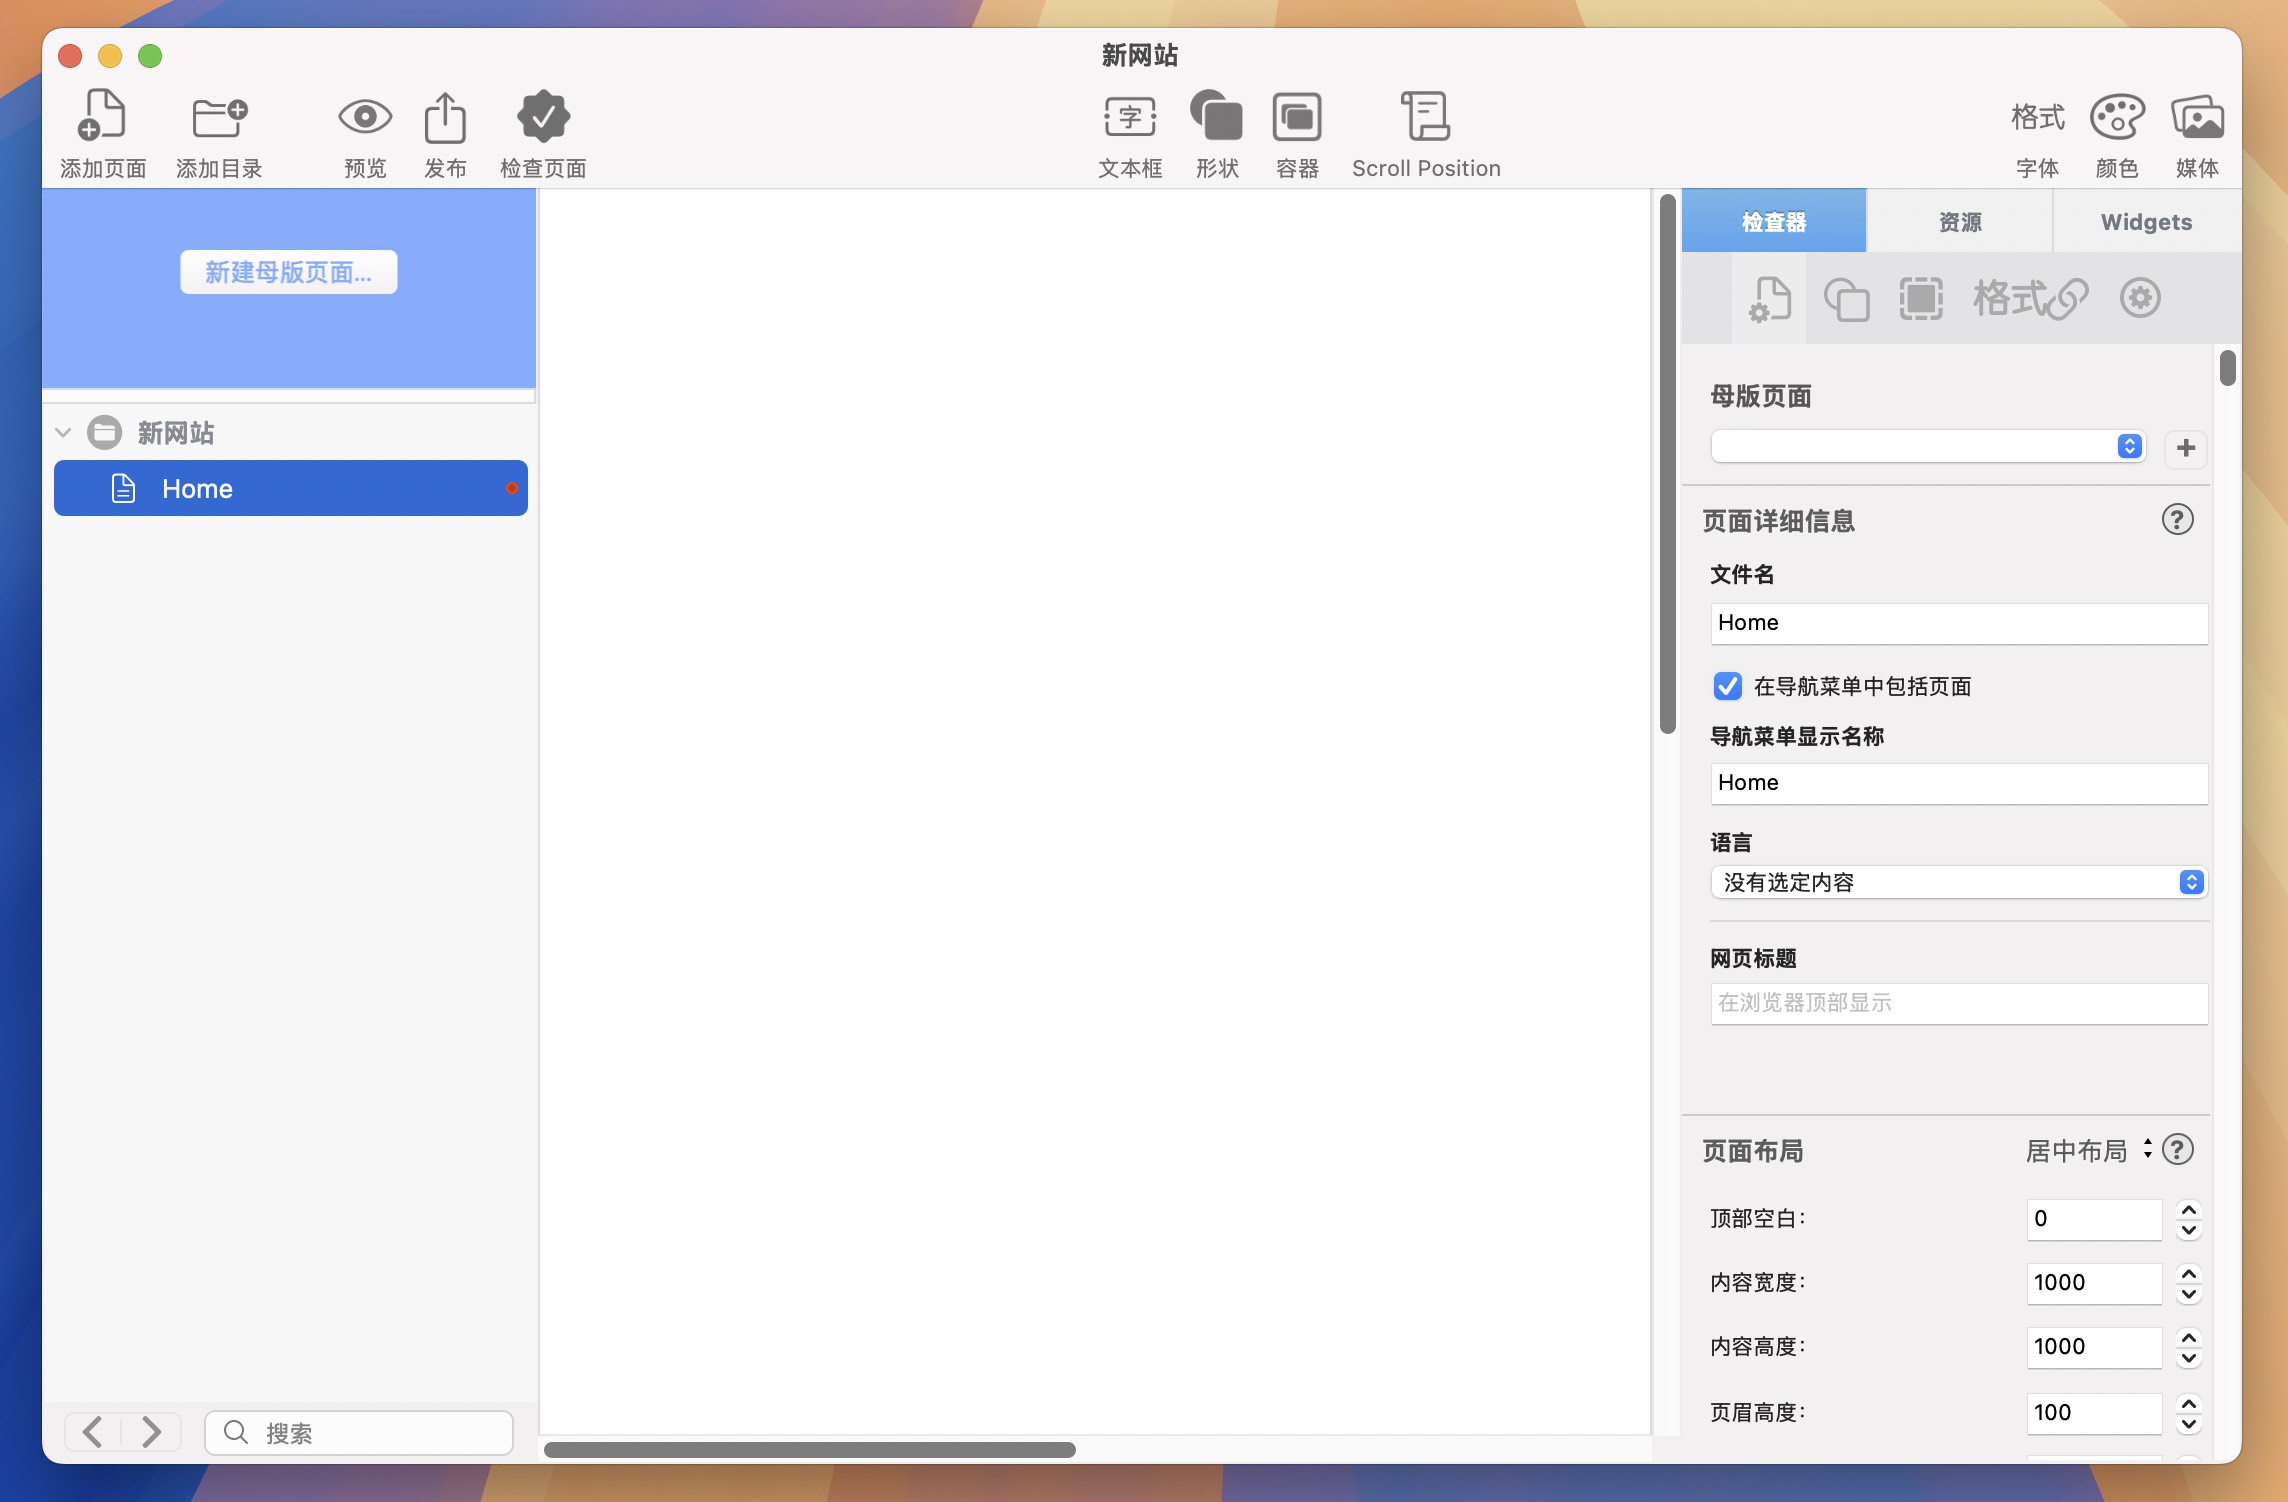The width and height of the screenshot is (2288, 1502).
Task: Open the language (语言) dropdown
Action: (1958, 882)
